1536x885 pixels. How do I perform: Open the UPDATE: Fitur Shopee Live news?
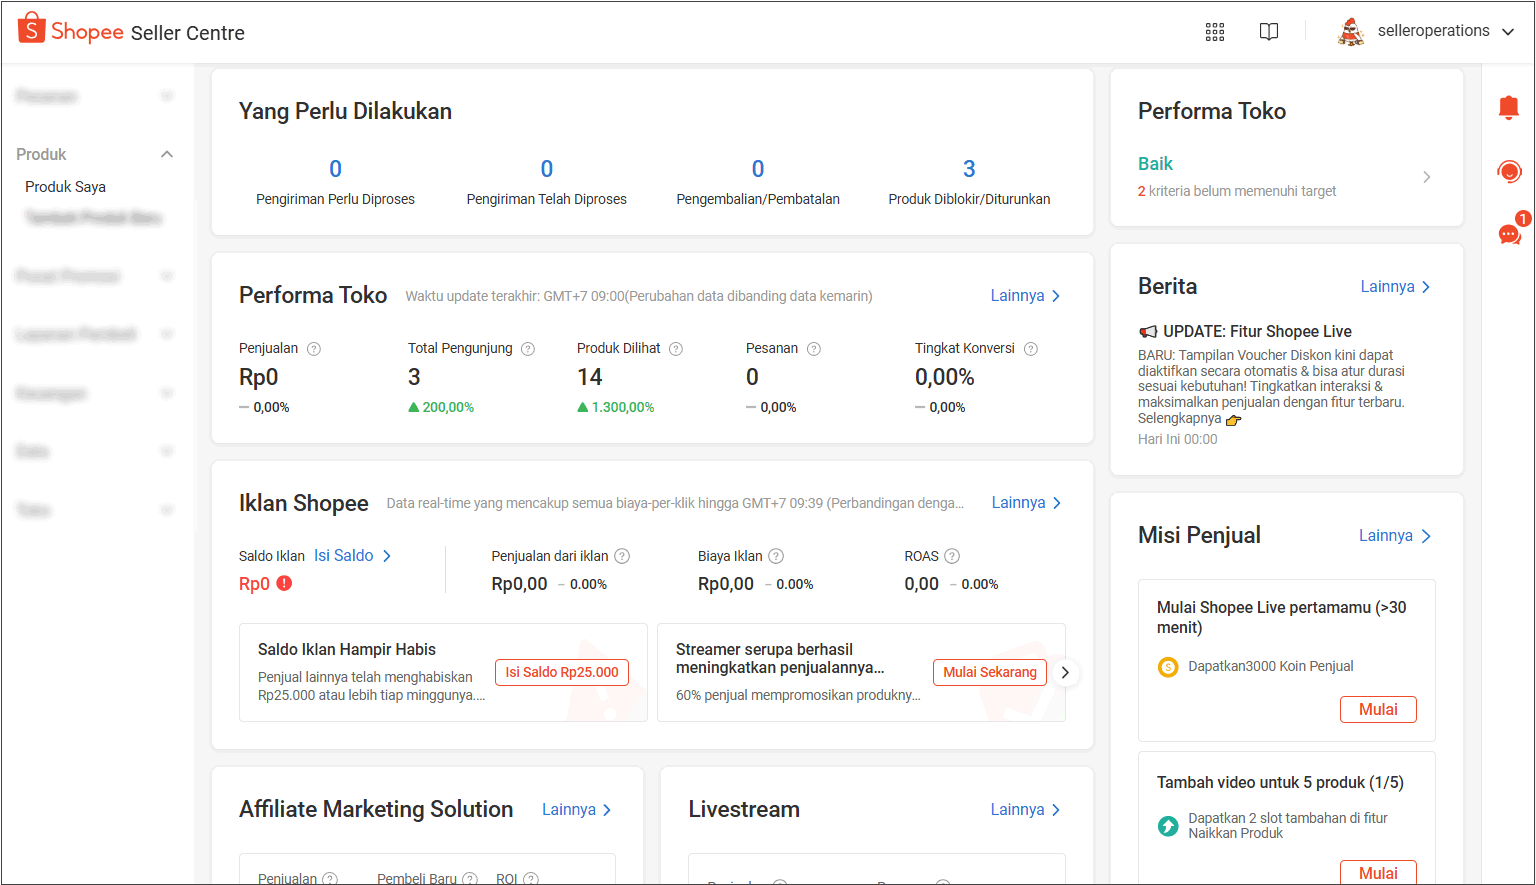[1257, 332]
